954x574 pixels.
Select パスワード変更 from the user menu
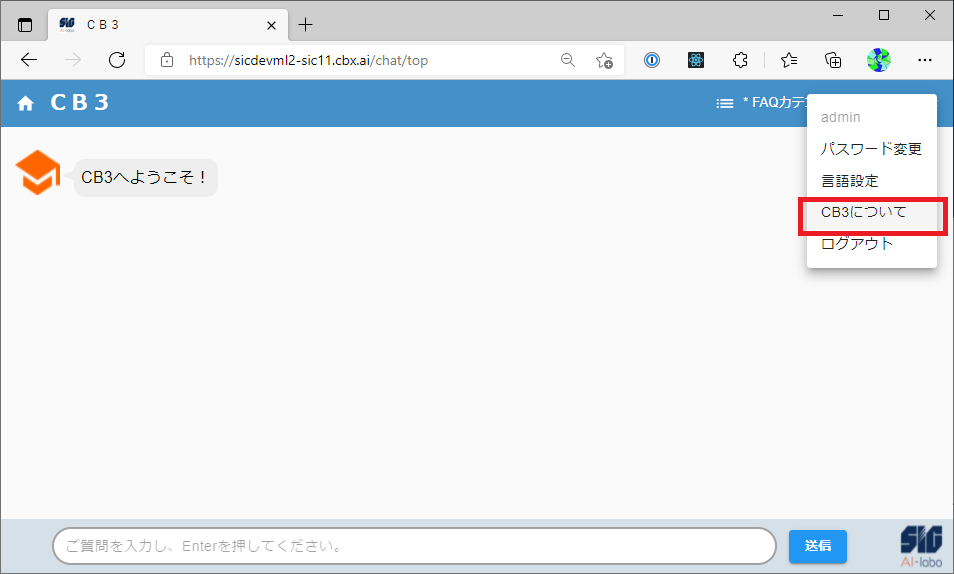click(871, 149)
